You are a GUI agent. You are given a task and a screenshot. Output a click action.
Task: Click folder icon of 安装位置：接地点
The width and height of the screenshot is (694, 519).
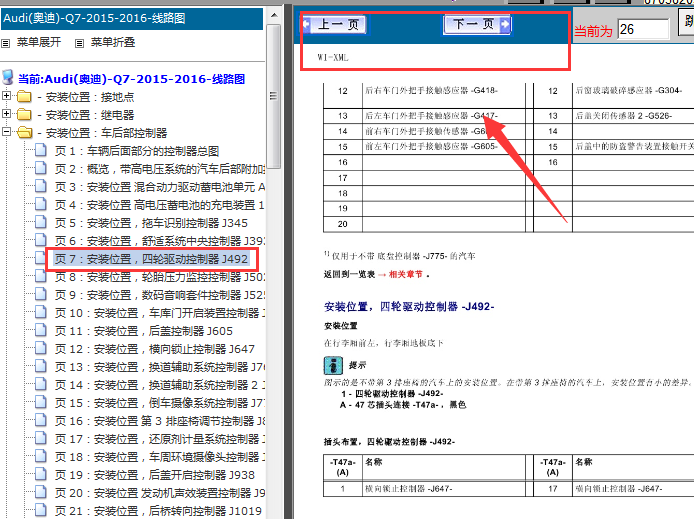coord(24,96)
